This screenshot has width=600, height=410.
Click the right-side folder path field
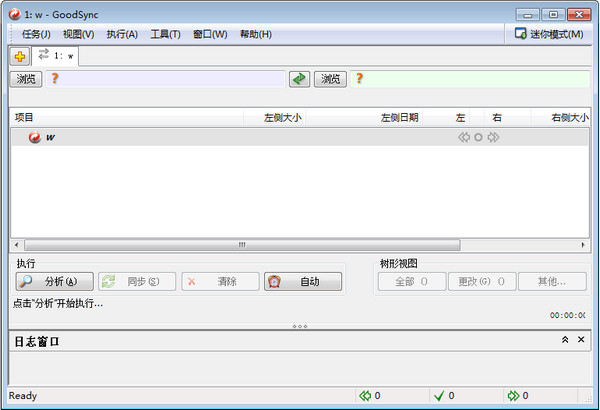[x=470, y=79]
